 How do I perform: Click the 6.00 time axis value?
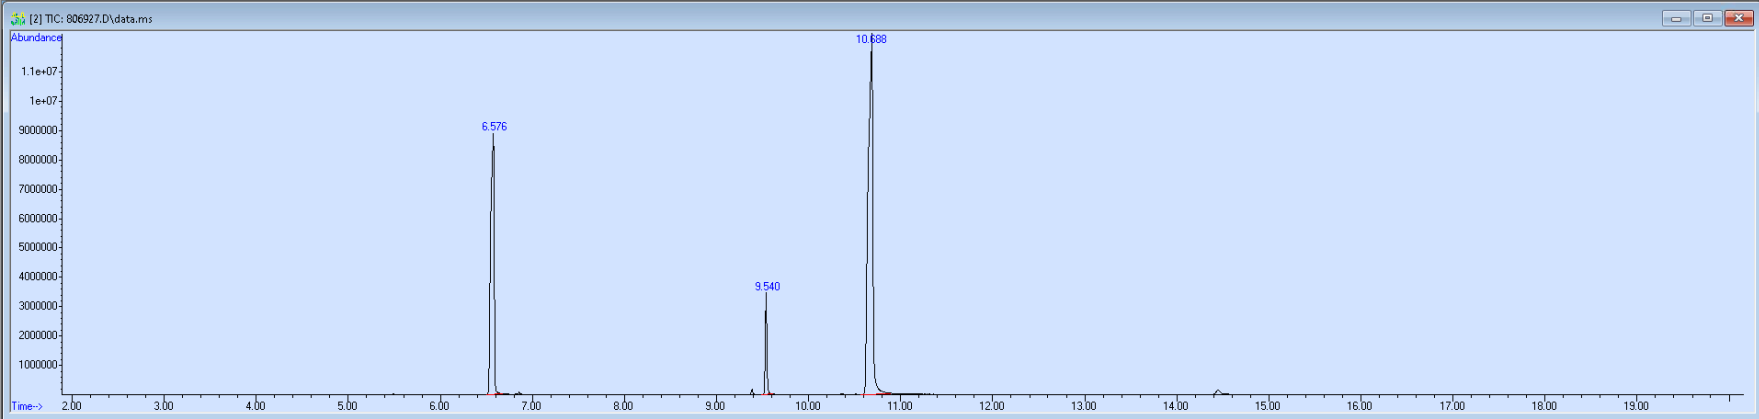439,406
